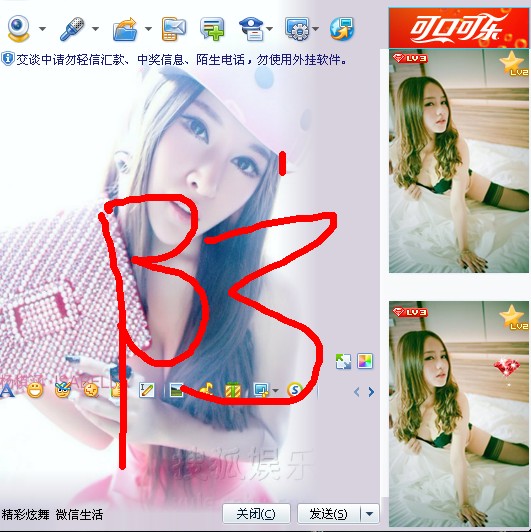Read the security warning about remittance scams
Viewport: 531px width, 532px height.
(182, 60)
